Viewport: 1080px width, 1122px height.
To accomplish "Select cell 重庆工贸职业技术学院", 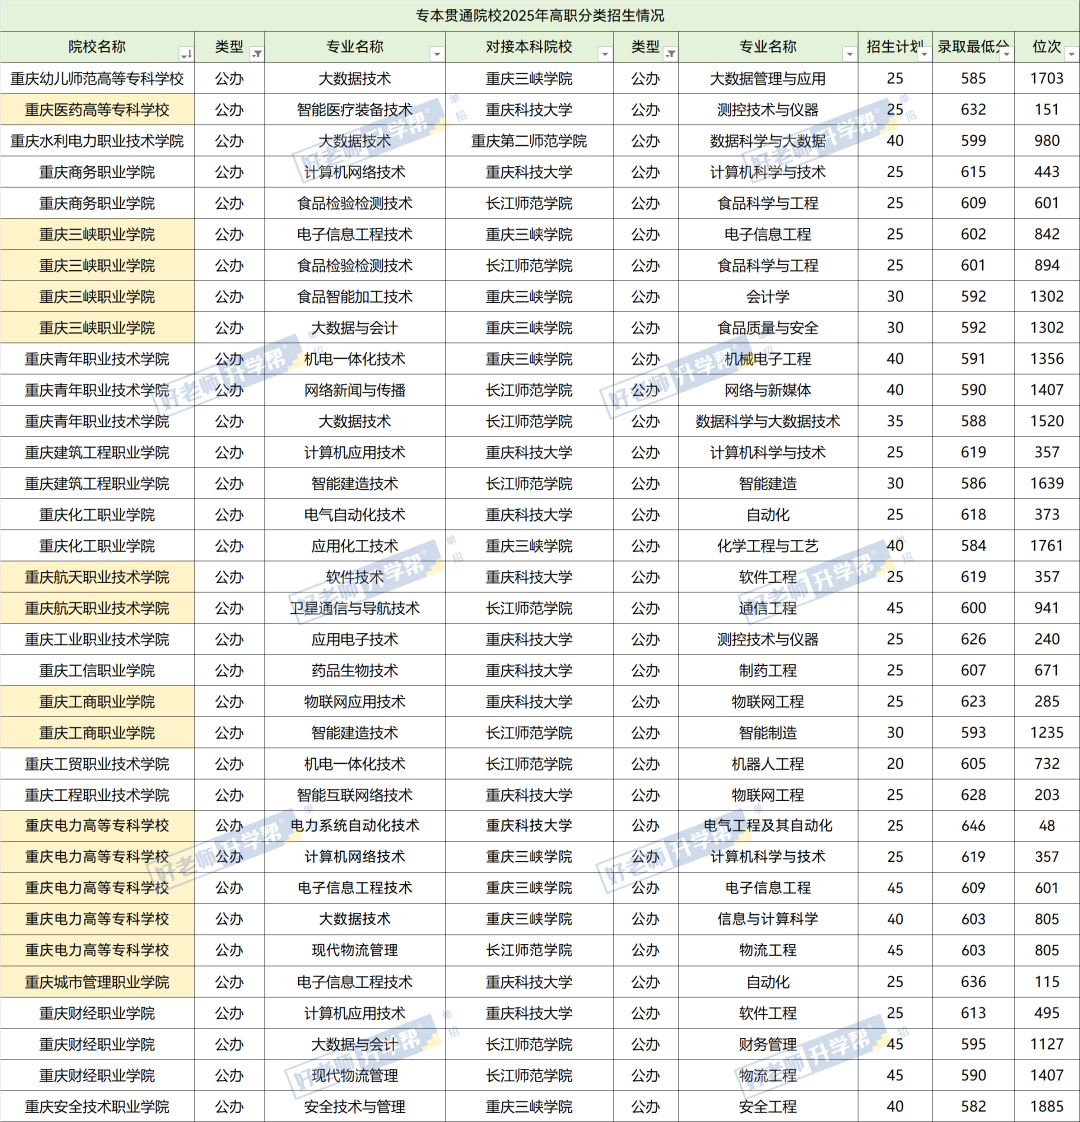I will pyautogui.click(x=97, y=764).
